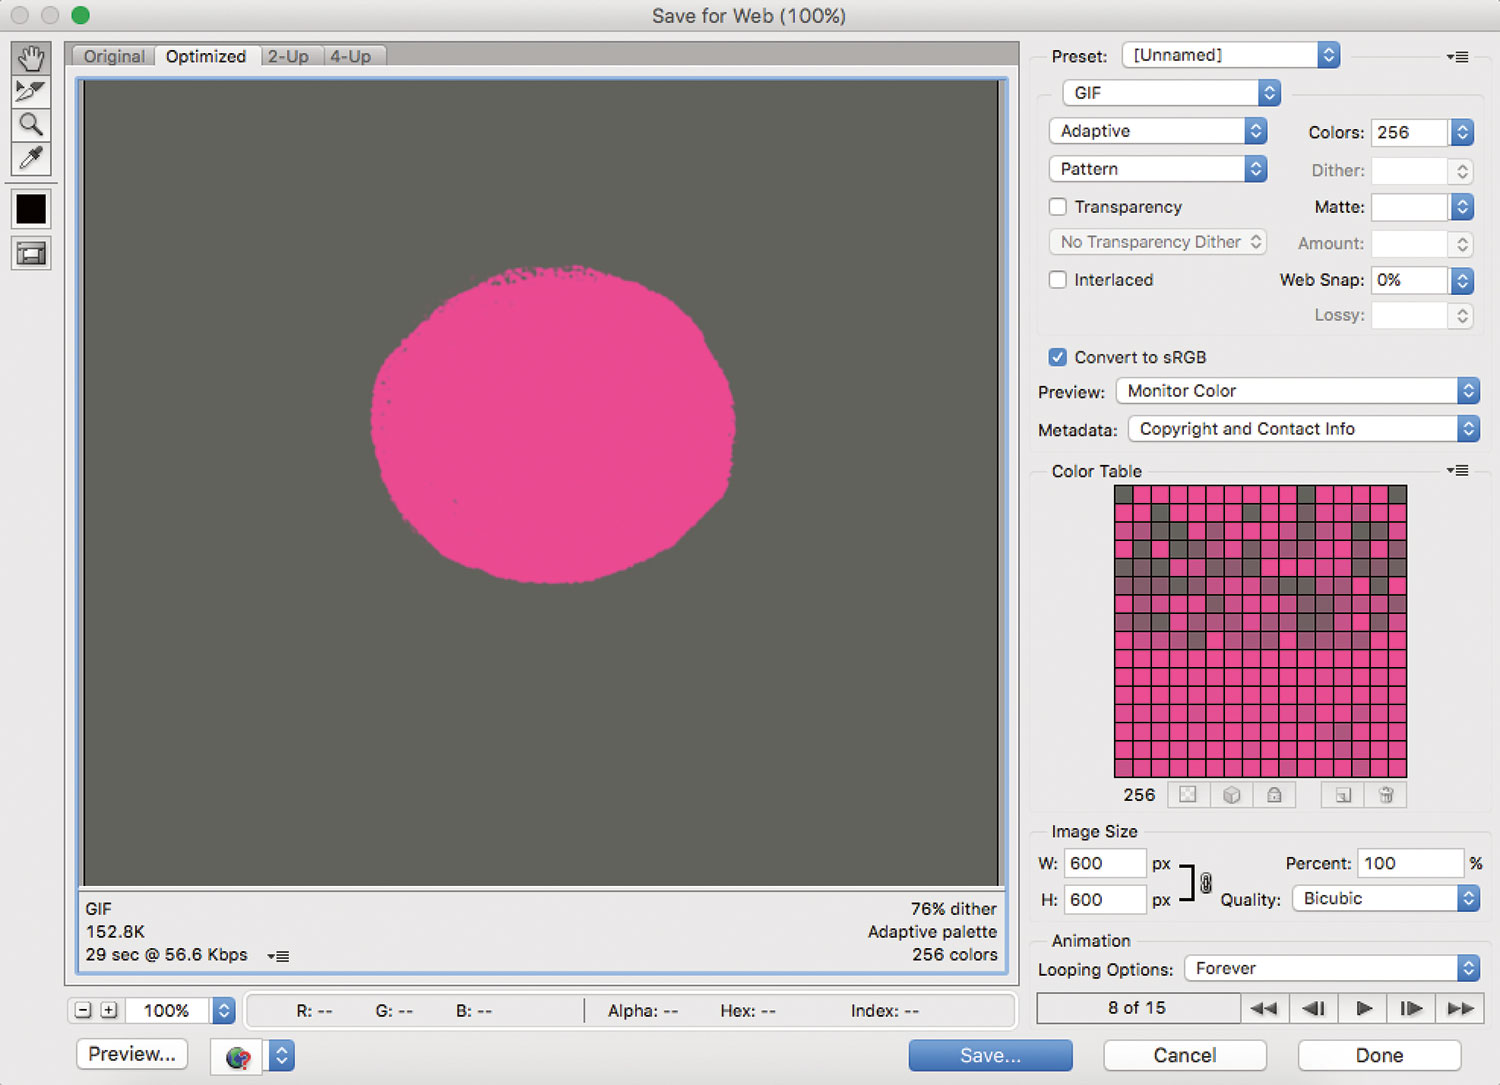Open download speed preview menu icon

click(279, 956)
